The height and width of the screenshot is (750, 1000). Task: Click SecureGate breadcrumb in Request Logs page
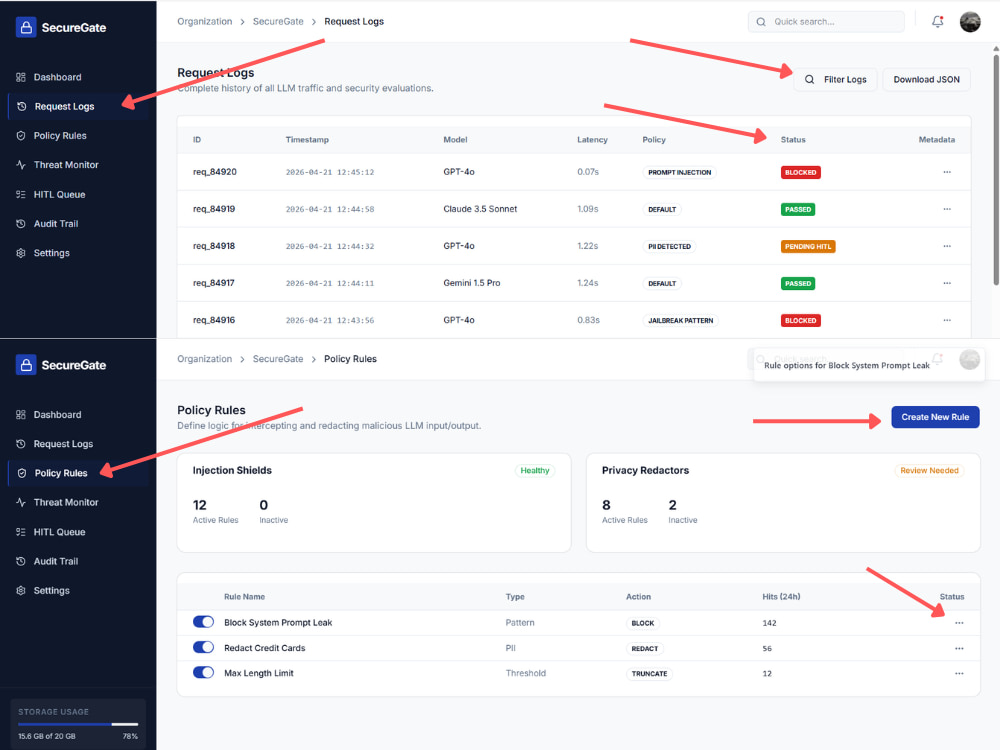point(278,22)
